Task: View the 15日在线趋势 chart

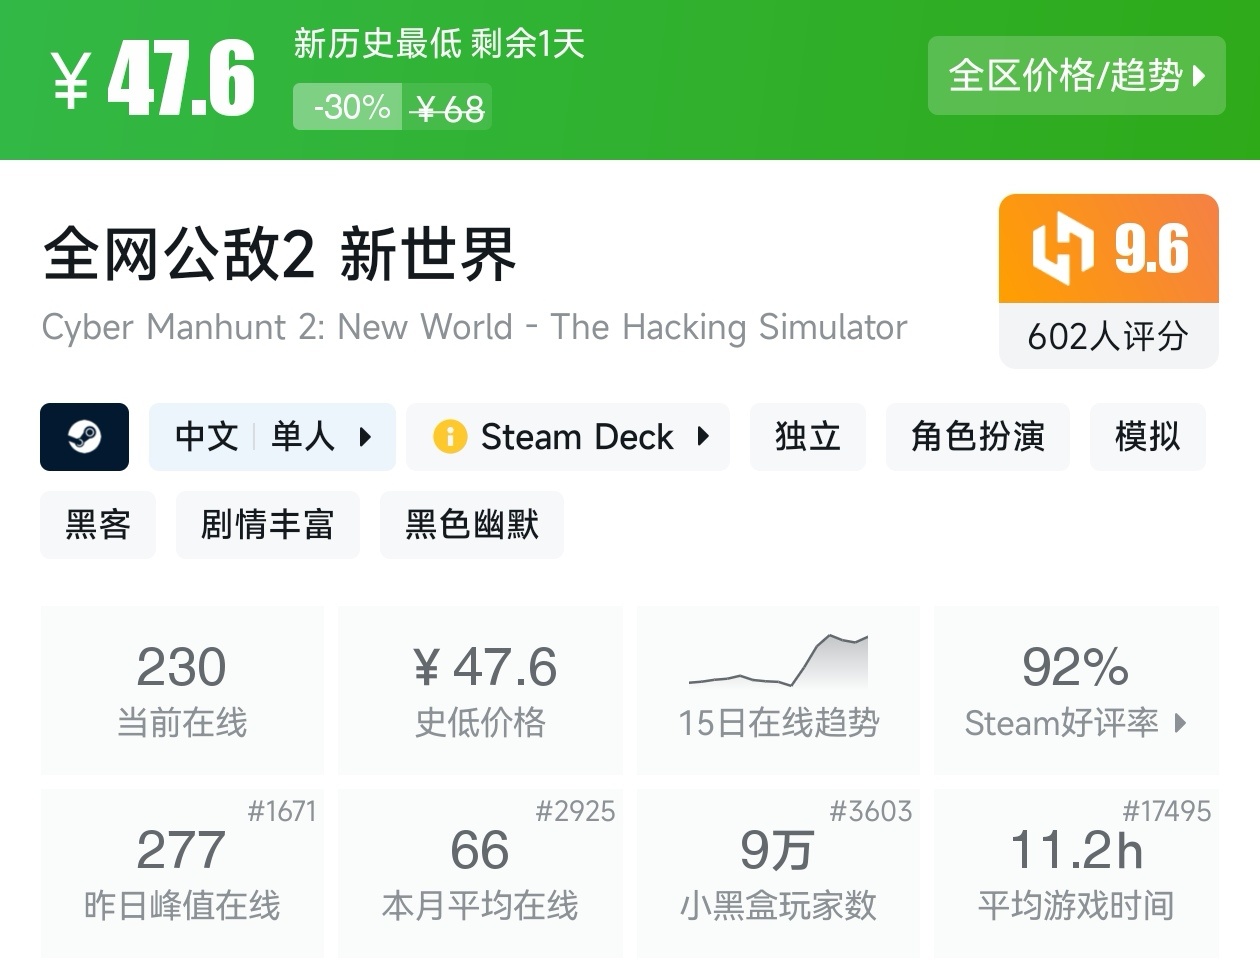Action: pos(778,690)
